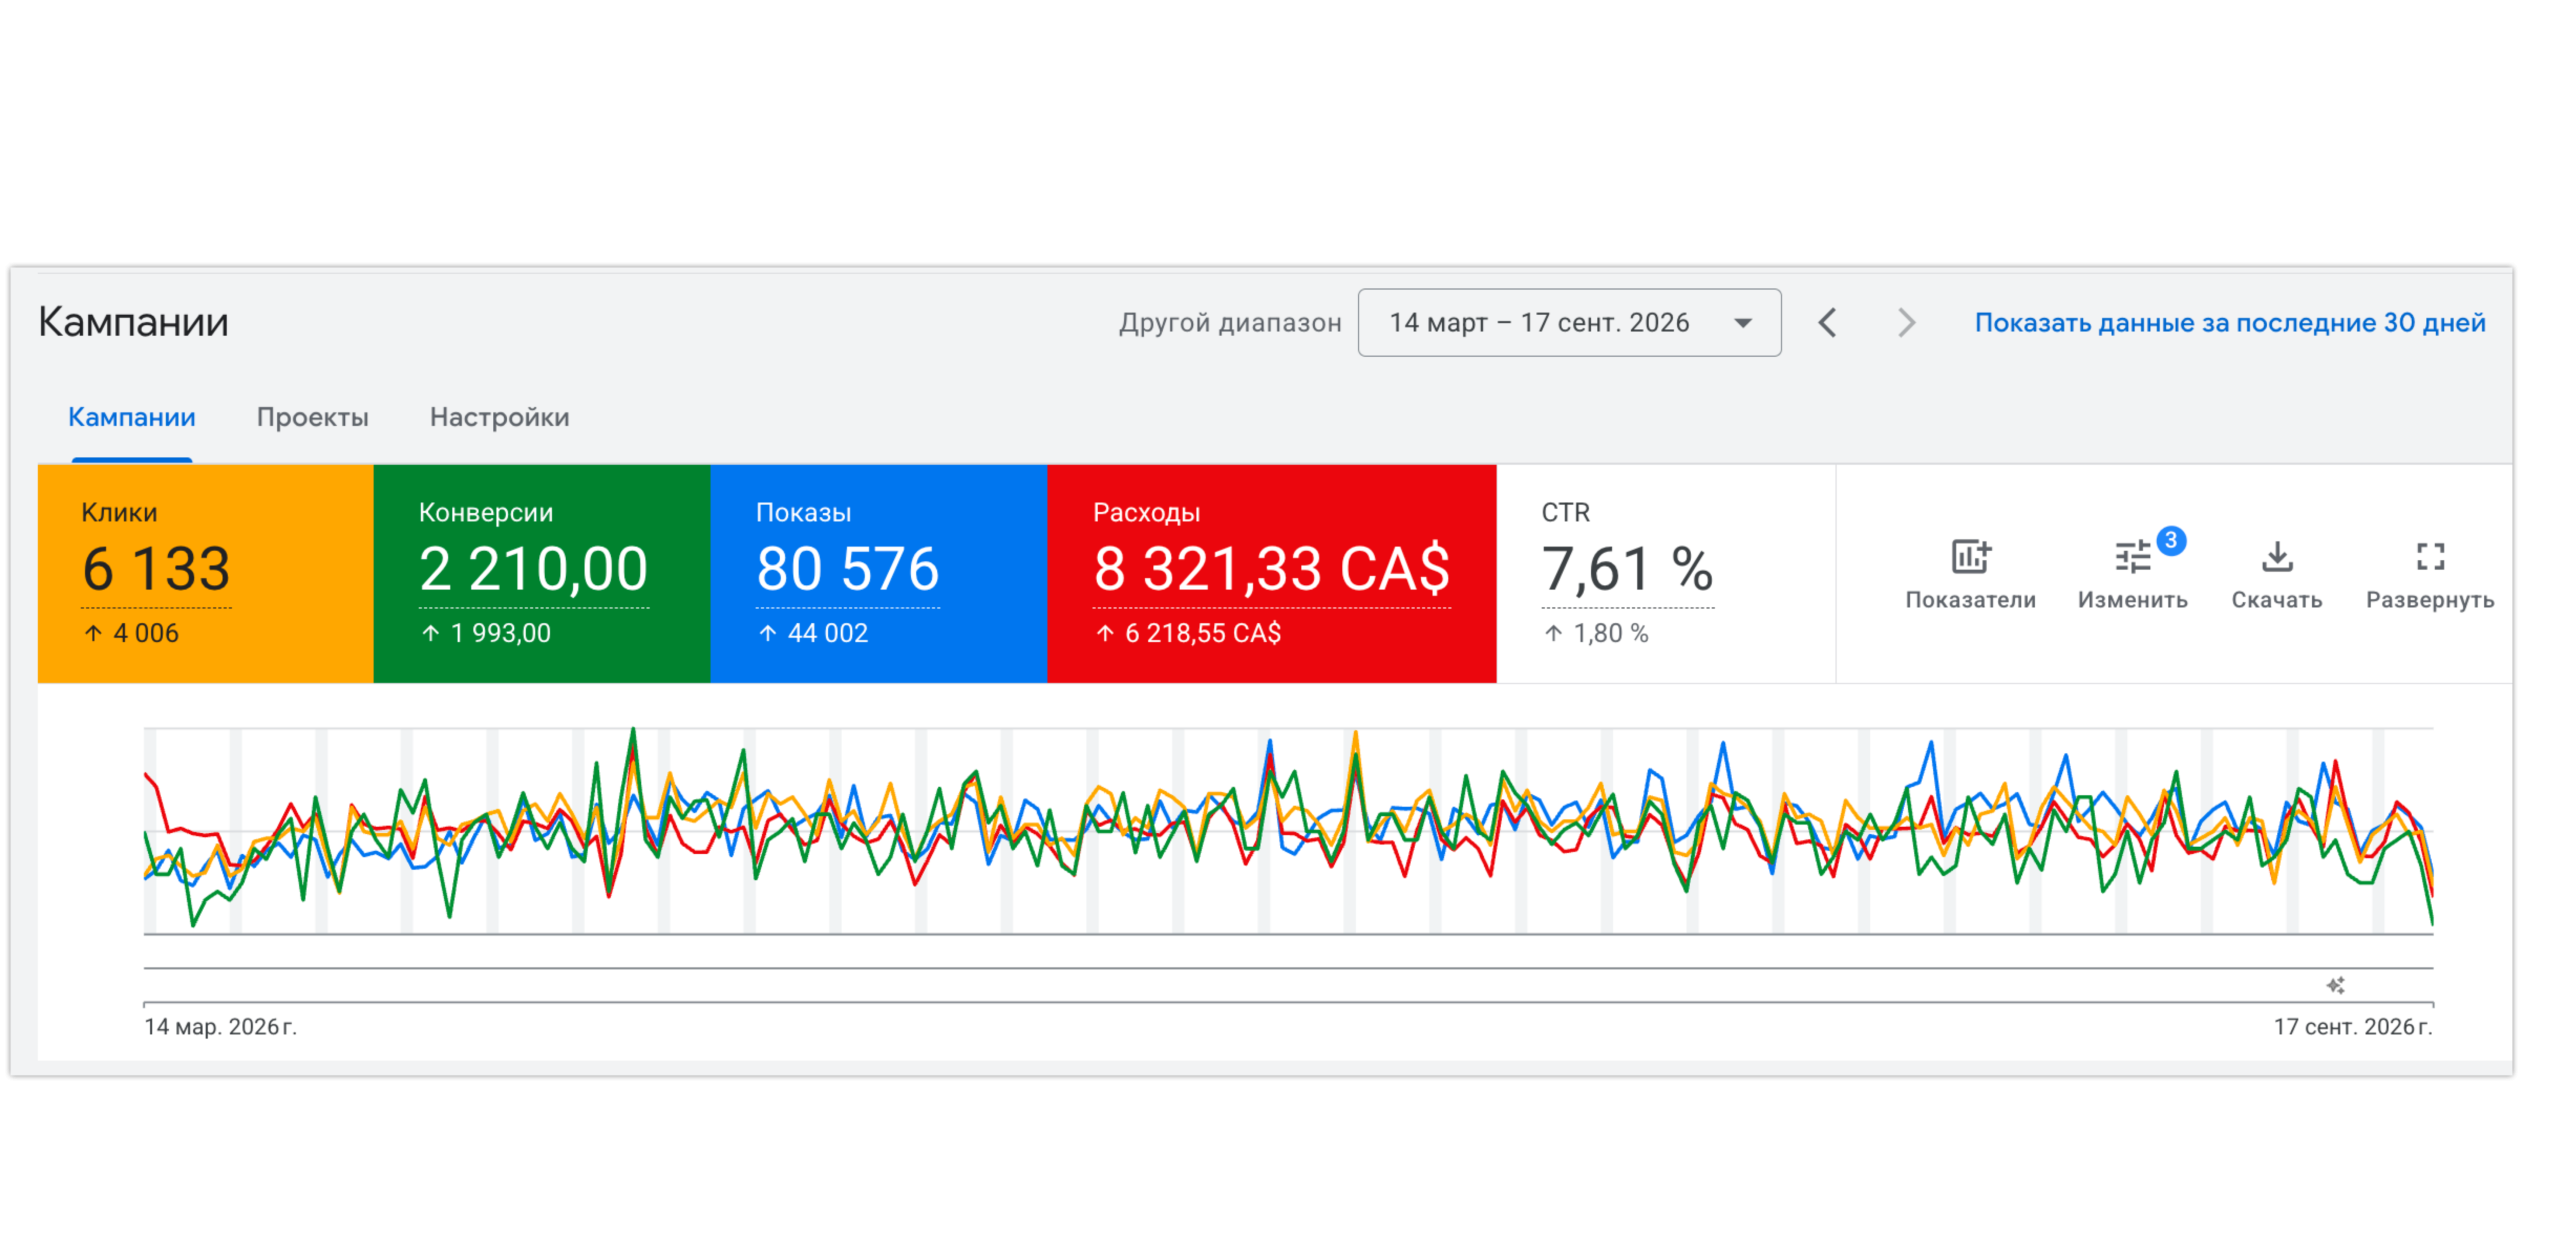Image resolution: width=2560 pixels, height=1245 pixels.
Task: Open the date range dropdown 14 март – 17 сент. 2026
Action: coord(1568,322)
